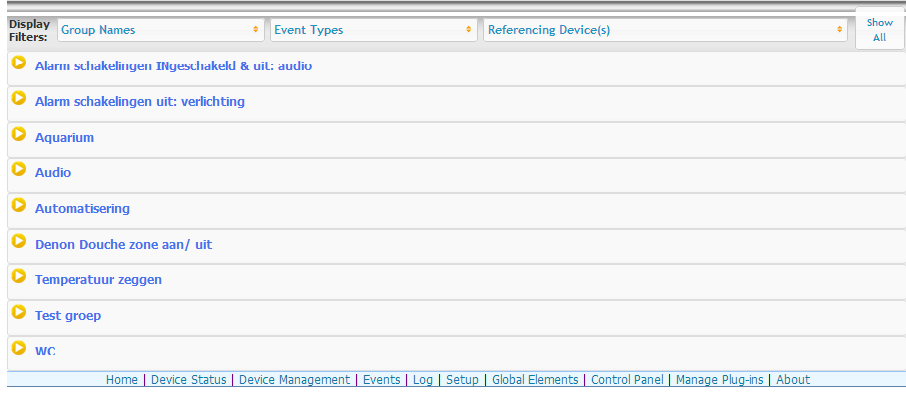This screenshot has height=404, width=906.
Task: Open Device Management from the footer menu
Action: 295,380
